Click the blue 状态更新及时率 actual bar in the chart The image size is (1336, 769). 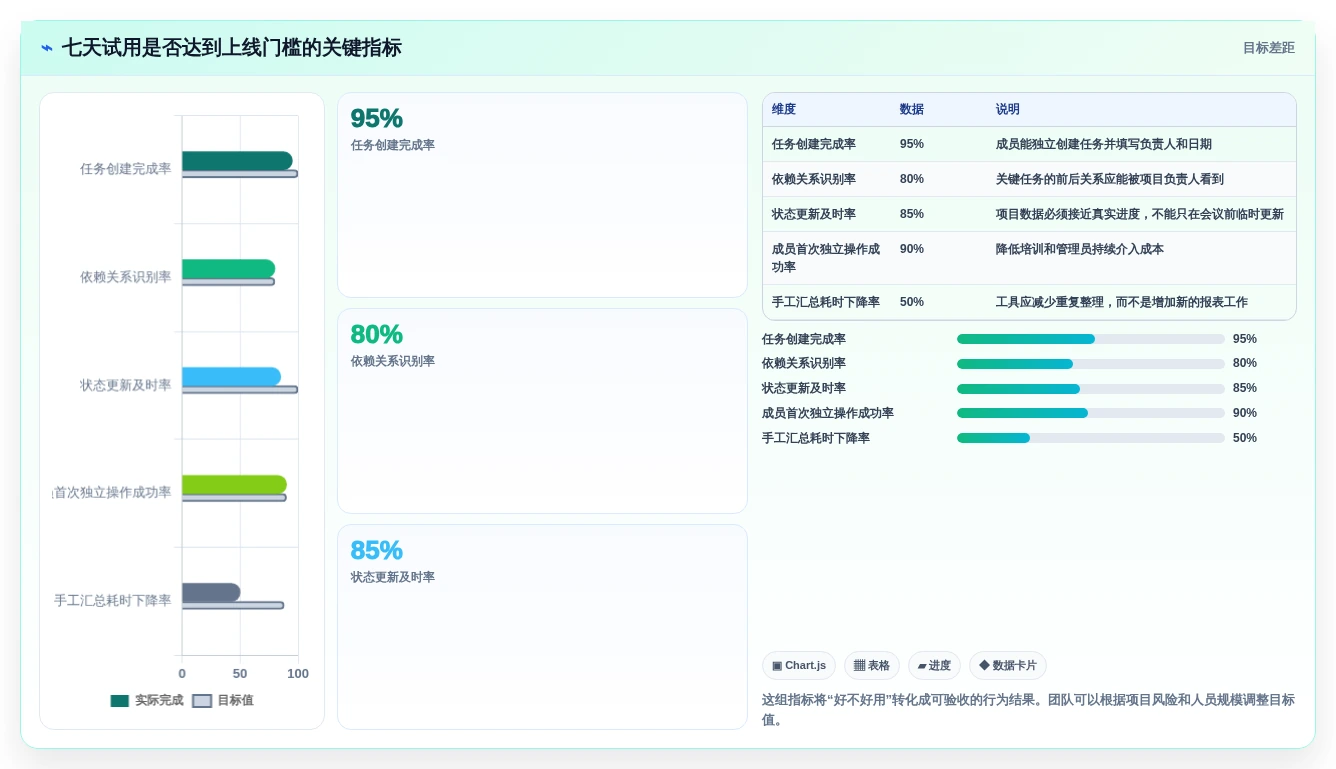(231, 377)
